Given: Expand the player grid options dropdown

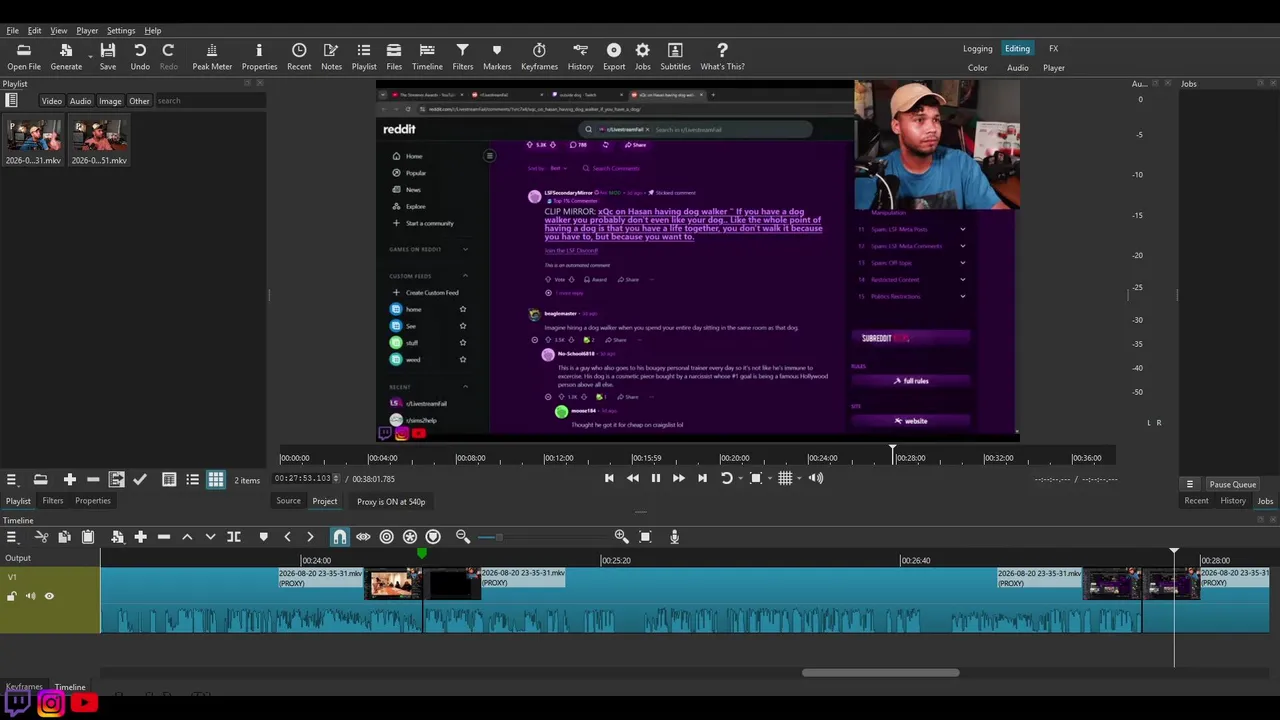Looking at the screenshot, I should [798, 478].
